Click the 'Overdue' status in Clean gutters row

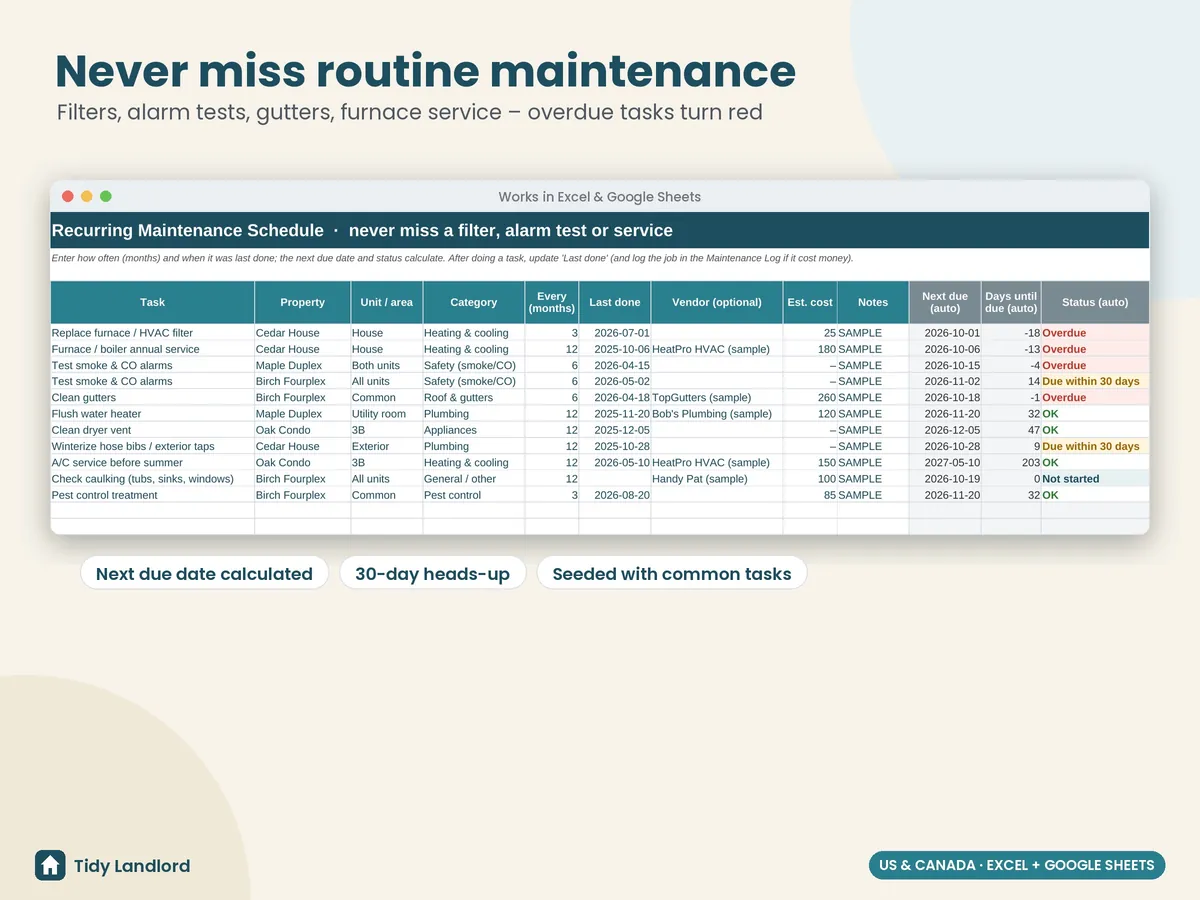(x=1095, y=398)
